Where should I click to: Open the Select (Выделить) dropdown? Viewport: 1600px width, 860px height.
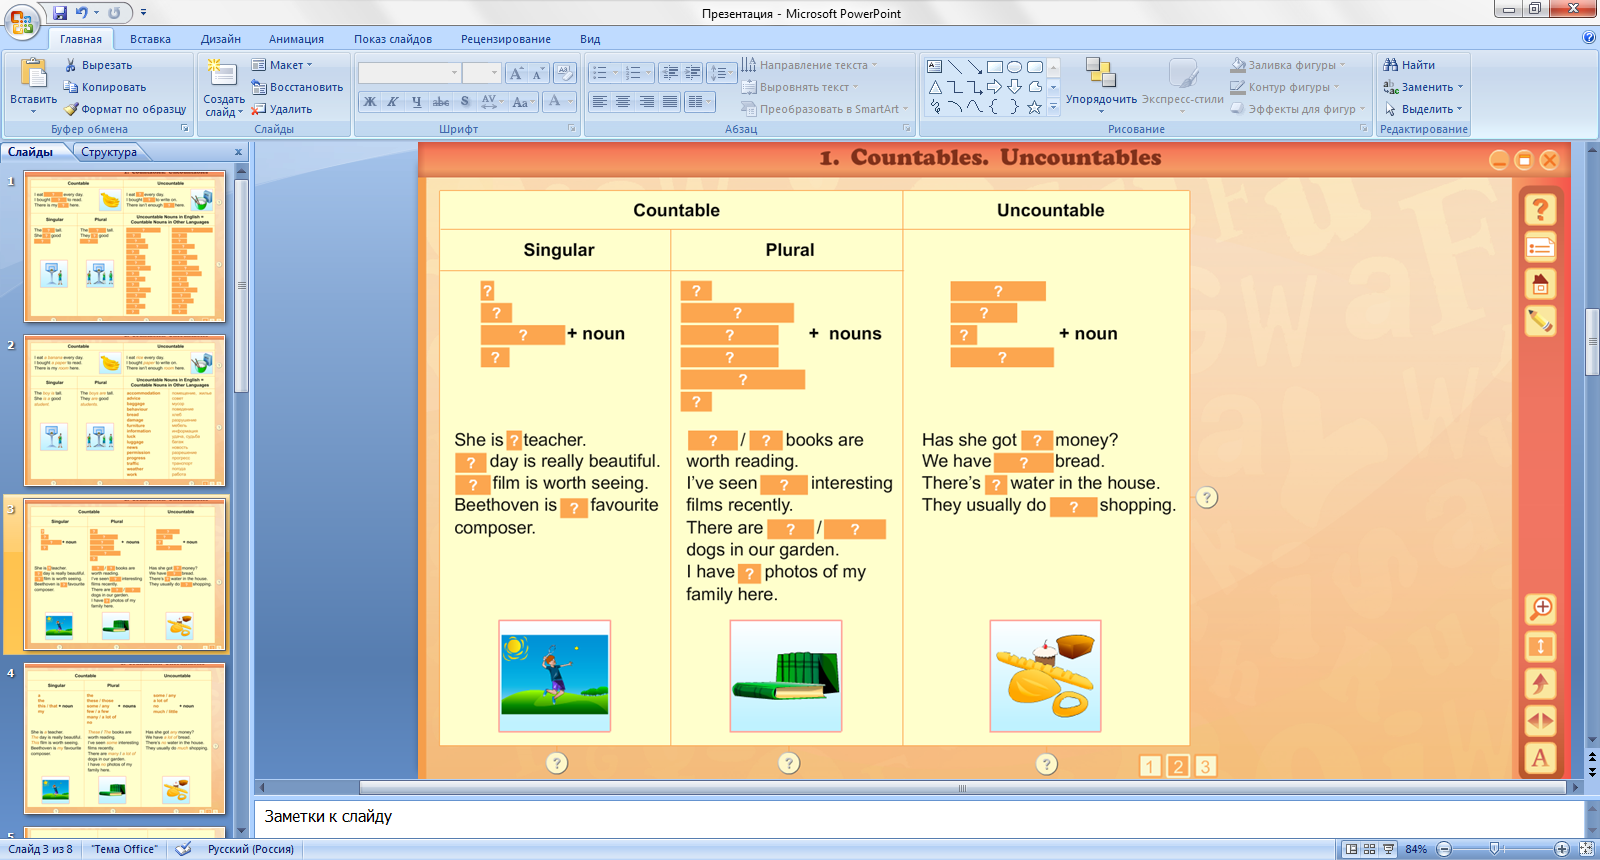click(1424, 109)
